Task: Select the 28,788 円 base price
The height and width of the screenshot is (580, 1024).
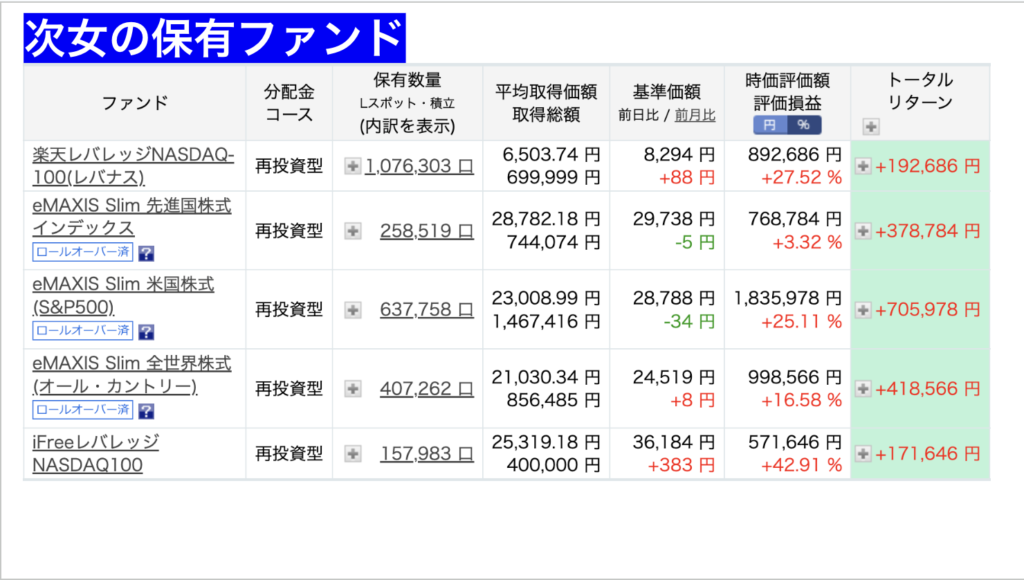Action: [674, 298]
